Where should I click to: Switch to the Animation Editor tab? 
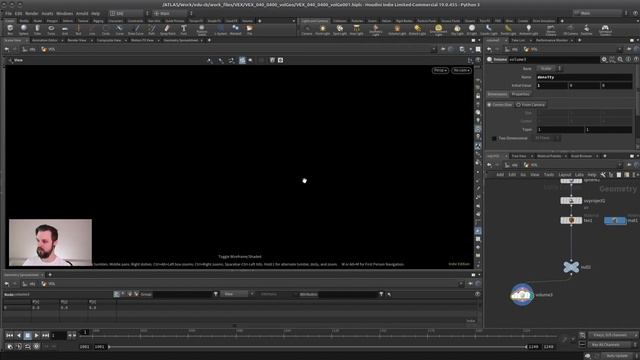tap(44, 40)
